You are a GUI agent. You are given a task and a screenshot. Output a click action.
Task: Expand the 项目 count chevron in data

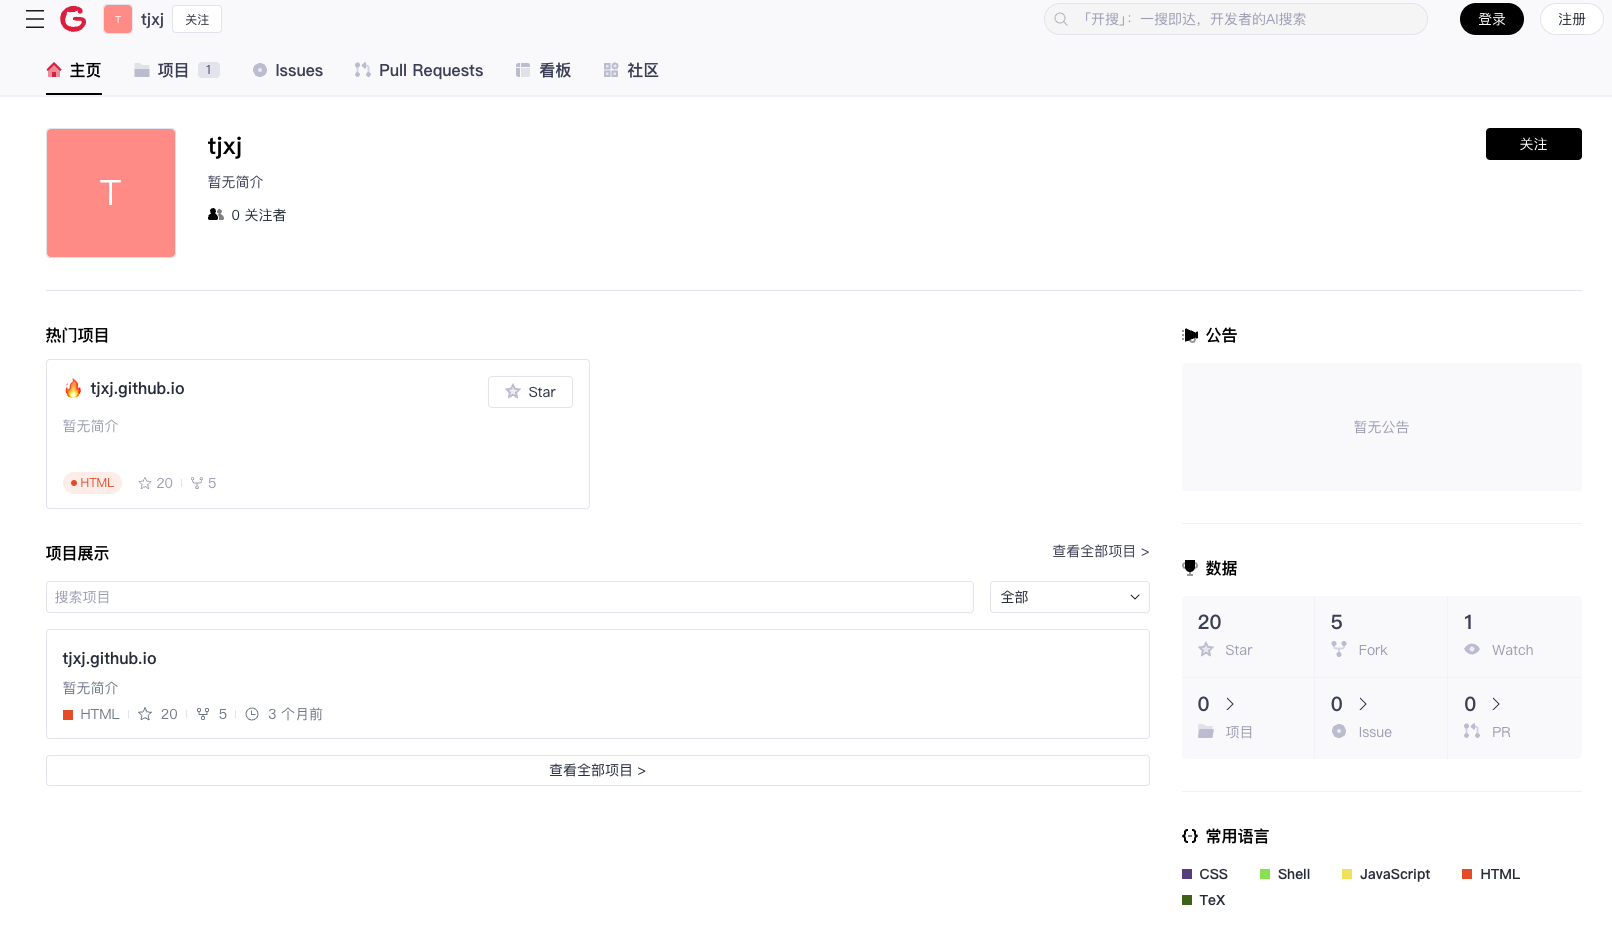pos(1230,704)
